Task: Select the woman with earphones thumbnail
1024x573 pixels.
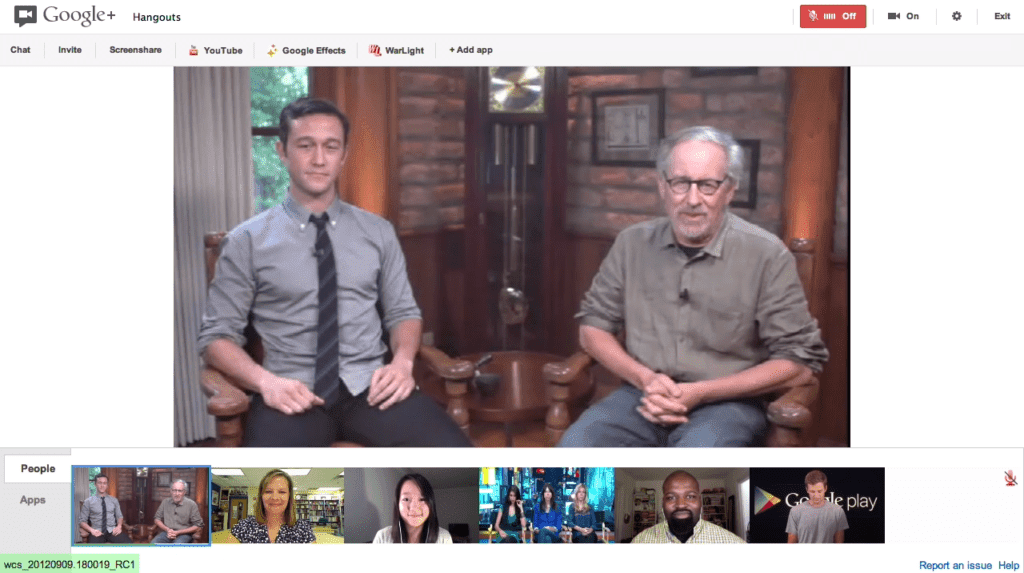Action: (411, 505)
